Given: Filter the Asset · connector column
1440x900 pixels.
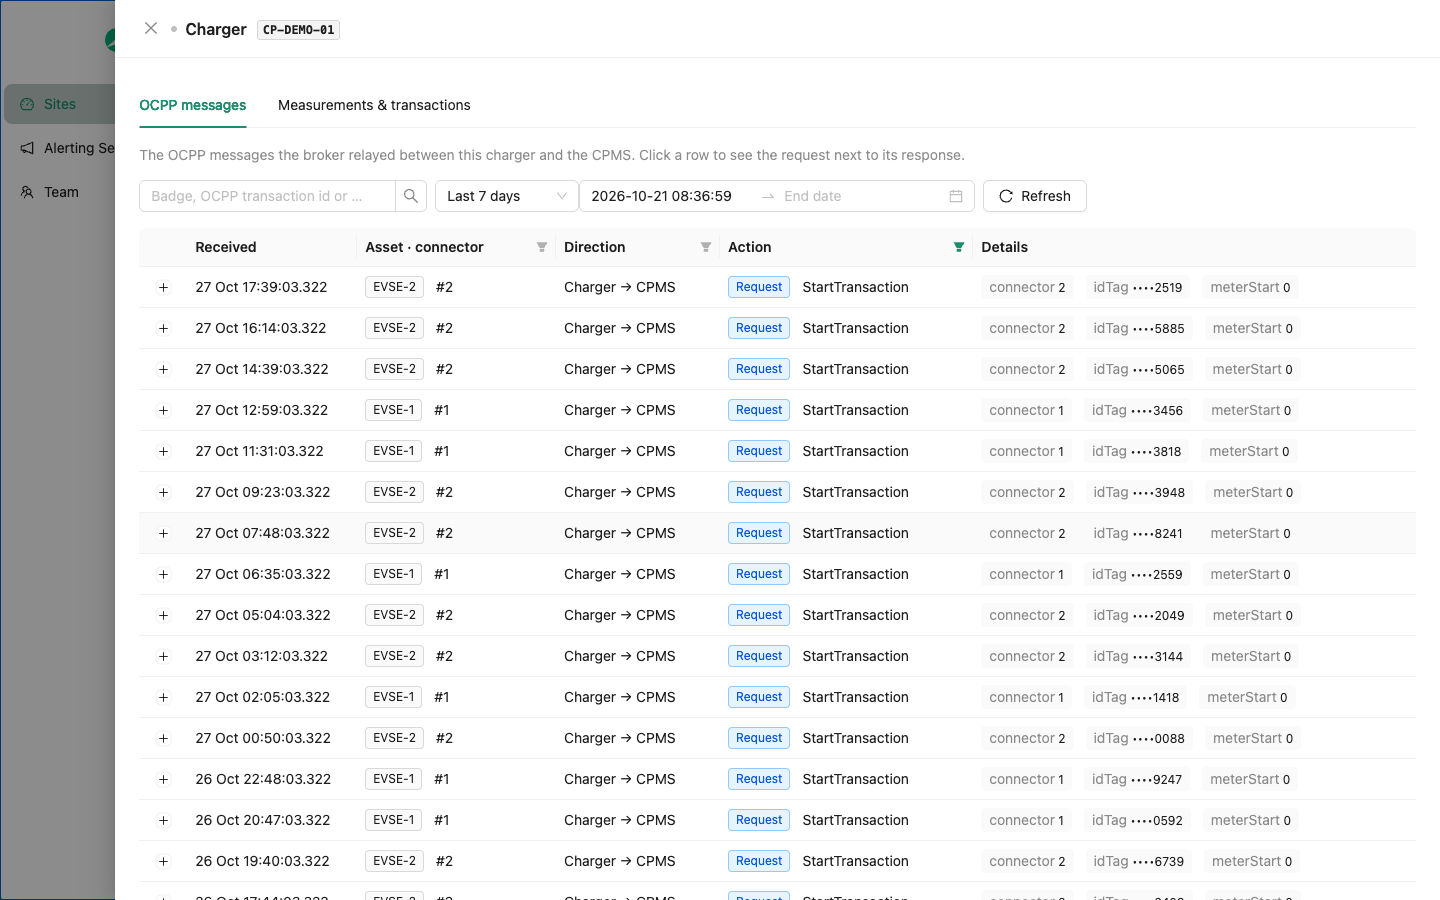Looking at the screenshot, I should (542, 247).
